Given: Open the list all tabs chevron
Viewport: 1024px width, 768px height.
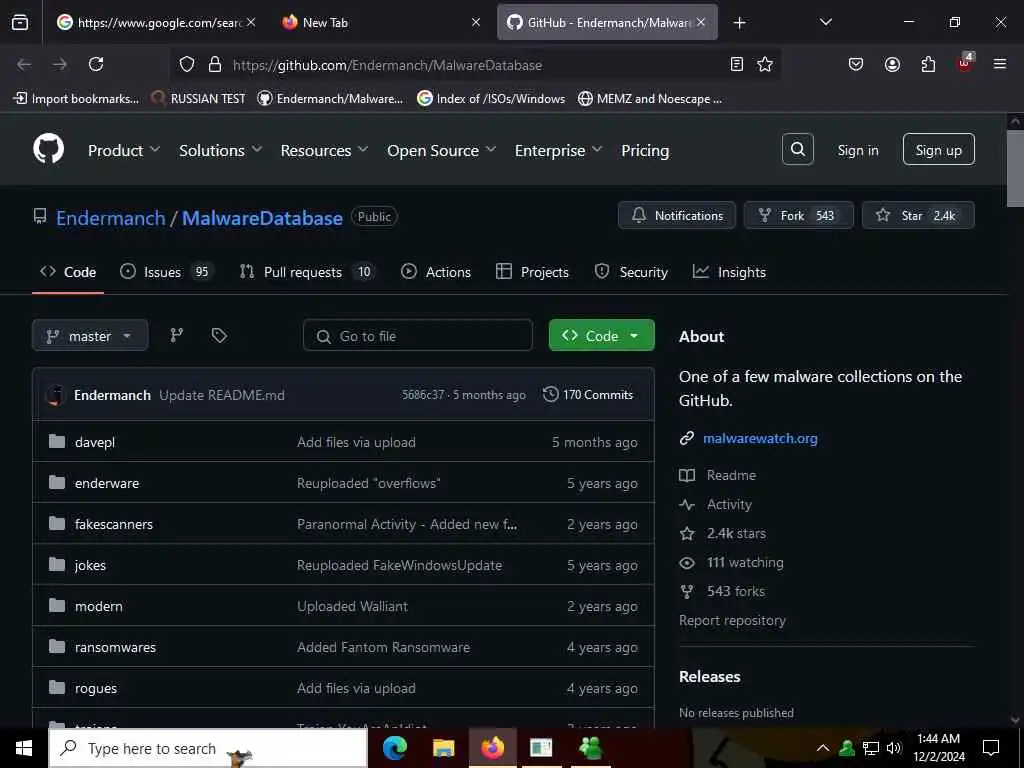Looking at the screenshot, I should 825,22.
